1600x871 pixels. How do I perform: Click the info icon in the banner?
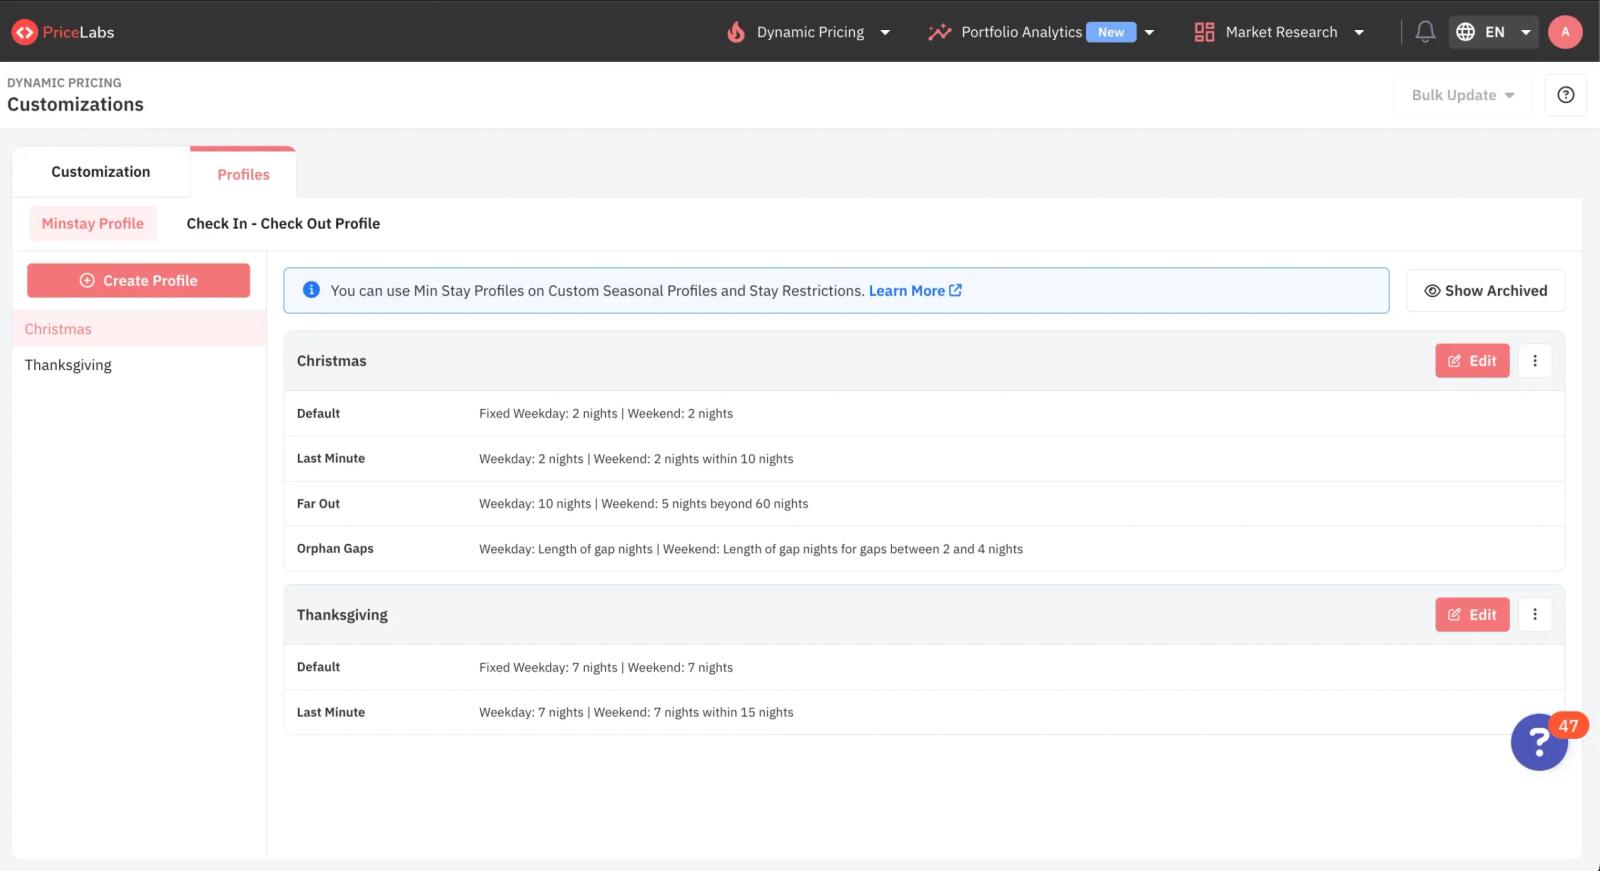[311, 290]
